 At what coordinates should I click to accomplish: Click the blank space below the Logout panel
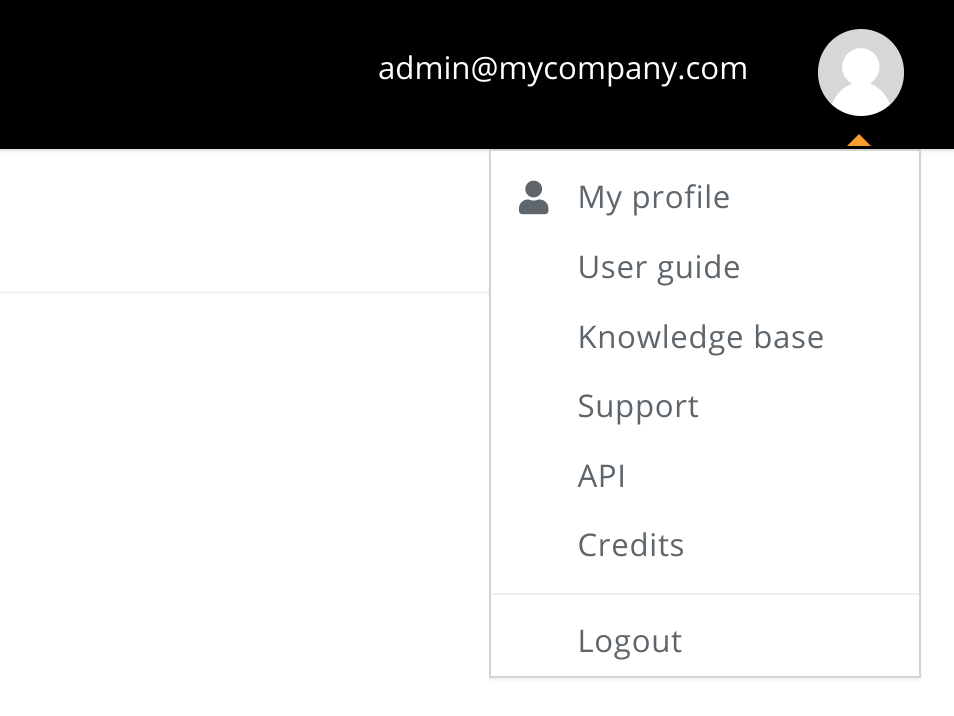[x=705, y=697]
